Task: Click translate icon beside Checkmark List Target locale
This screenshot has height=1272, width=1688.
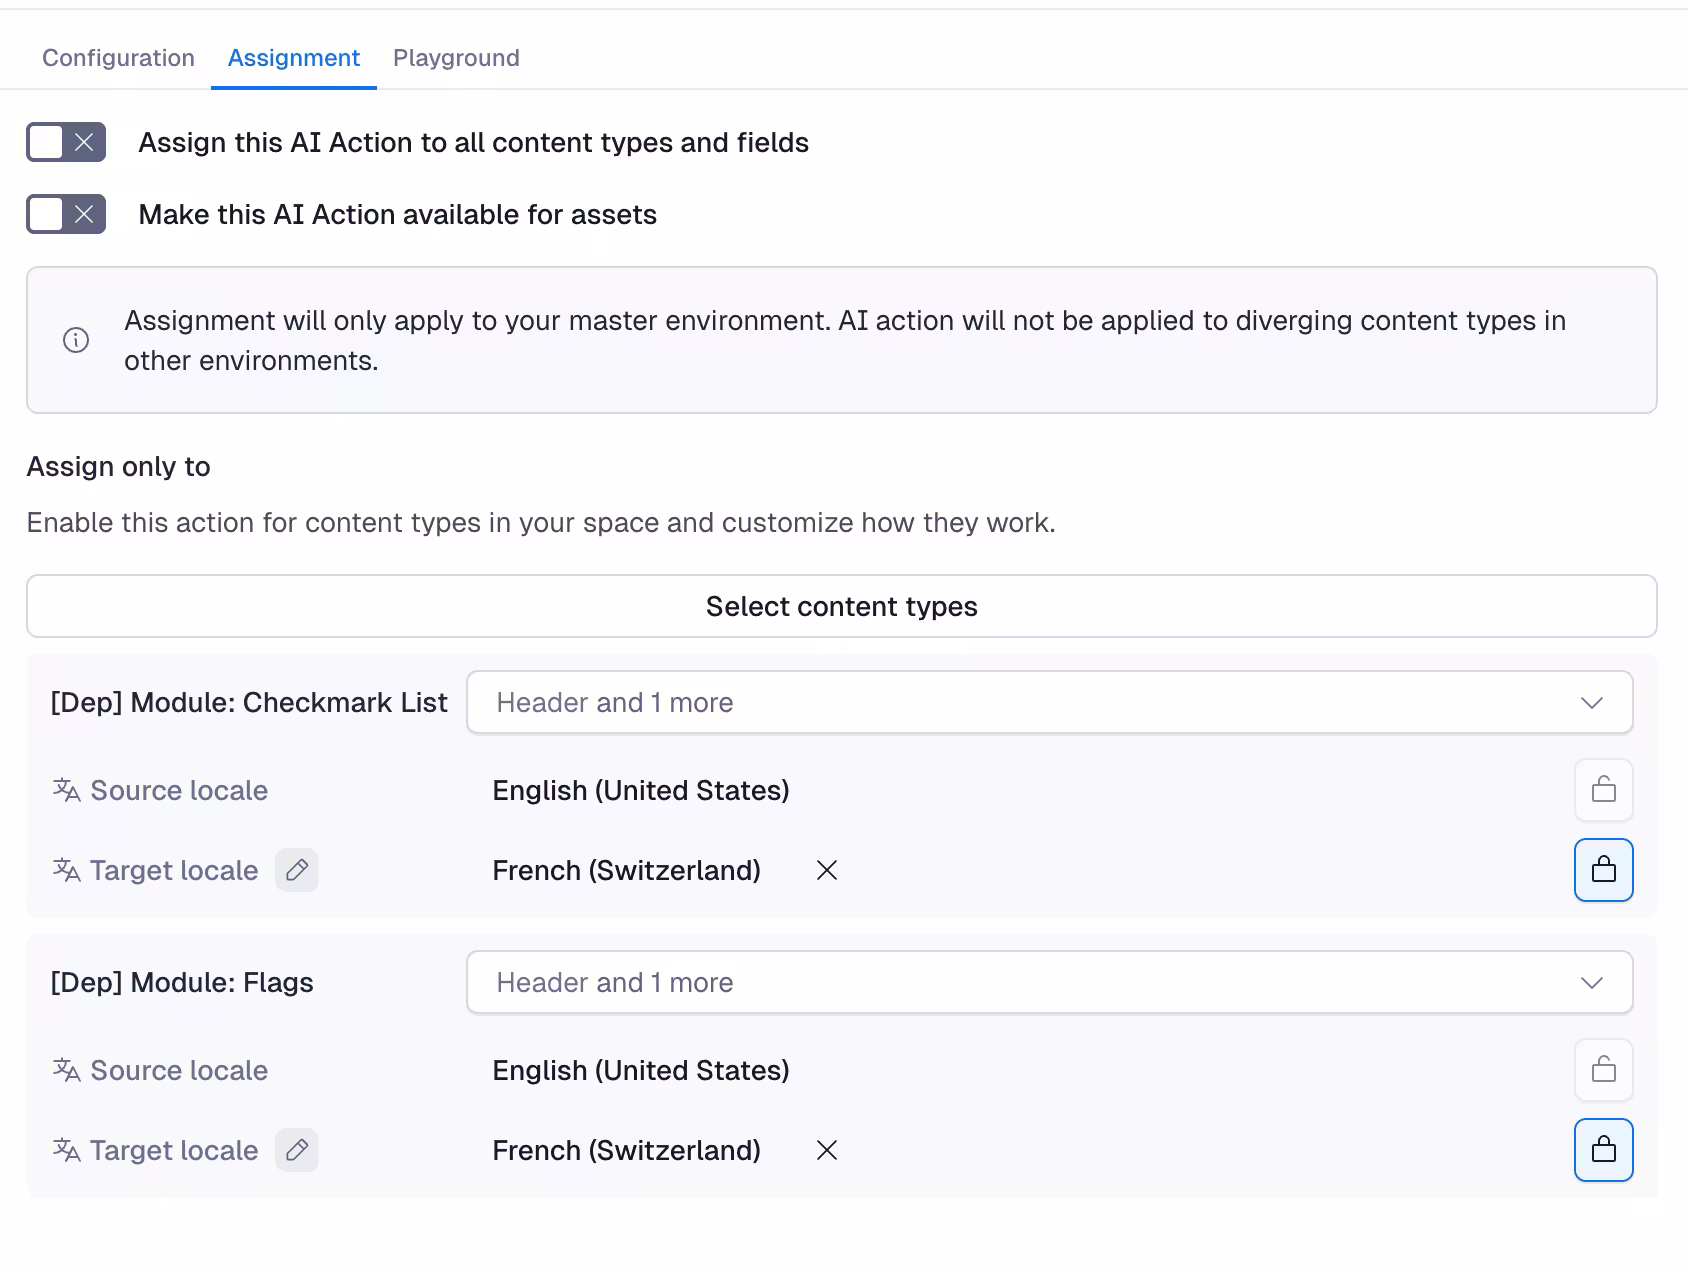Action: pyautogui.click(x=66, y=870)
